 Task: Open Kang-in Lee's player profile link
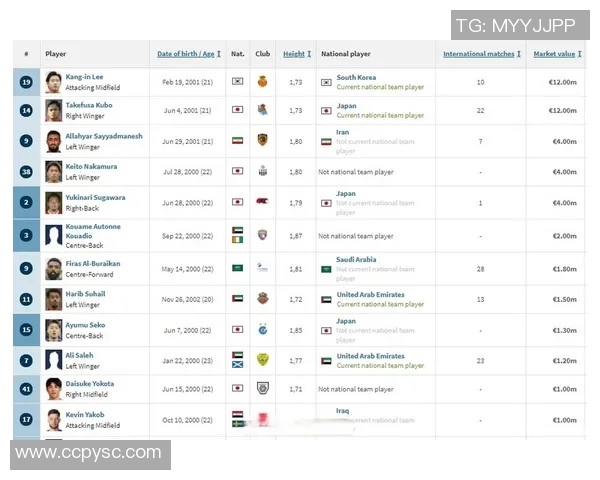click(85, 77)
